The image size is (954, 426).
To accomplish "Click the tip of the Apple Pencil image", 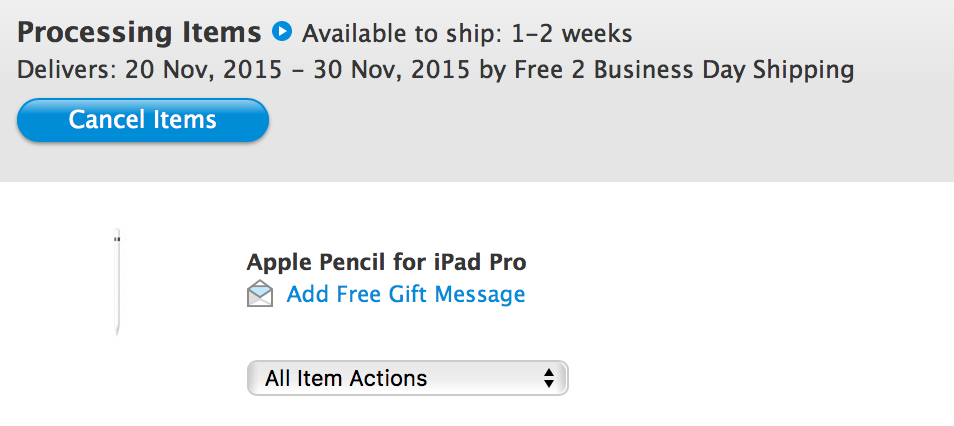I will pos(117,328).
